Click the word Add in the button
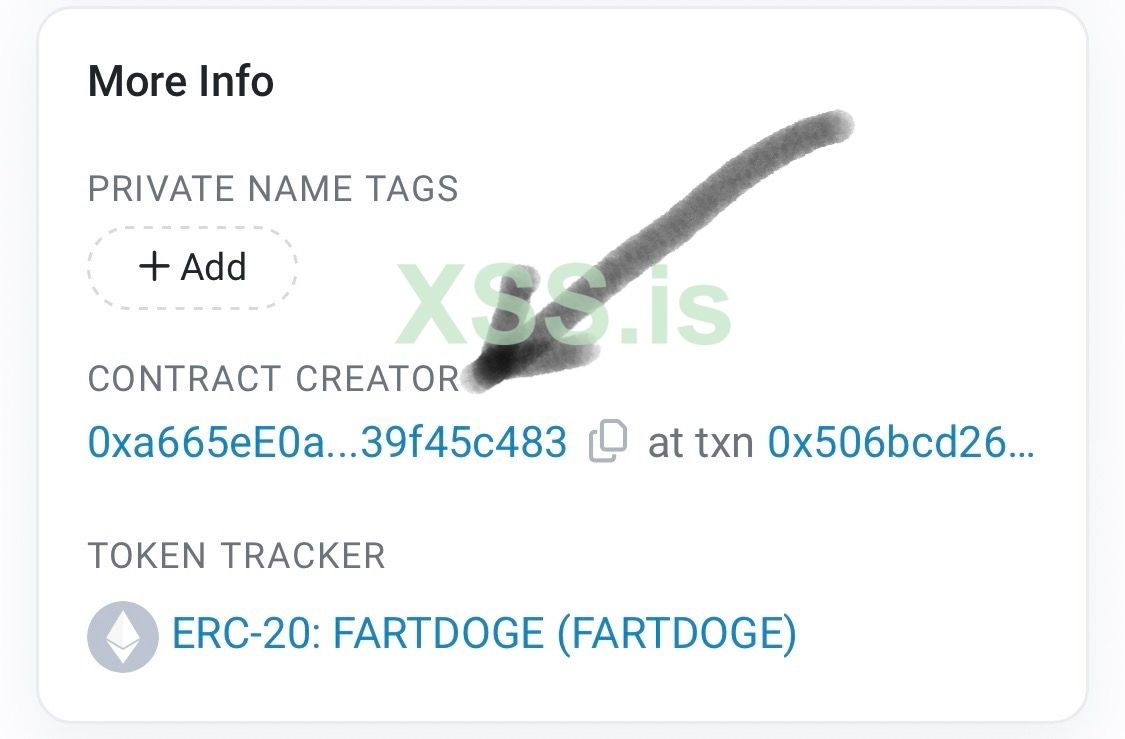1125x739 pixels. [214, 267]
